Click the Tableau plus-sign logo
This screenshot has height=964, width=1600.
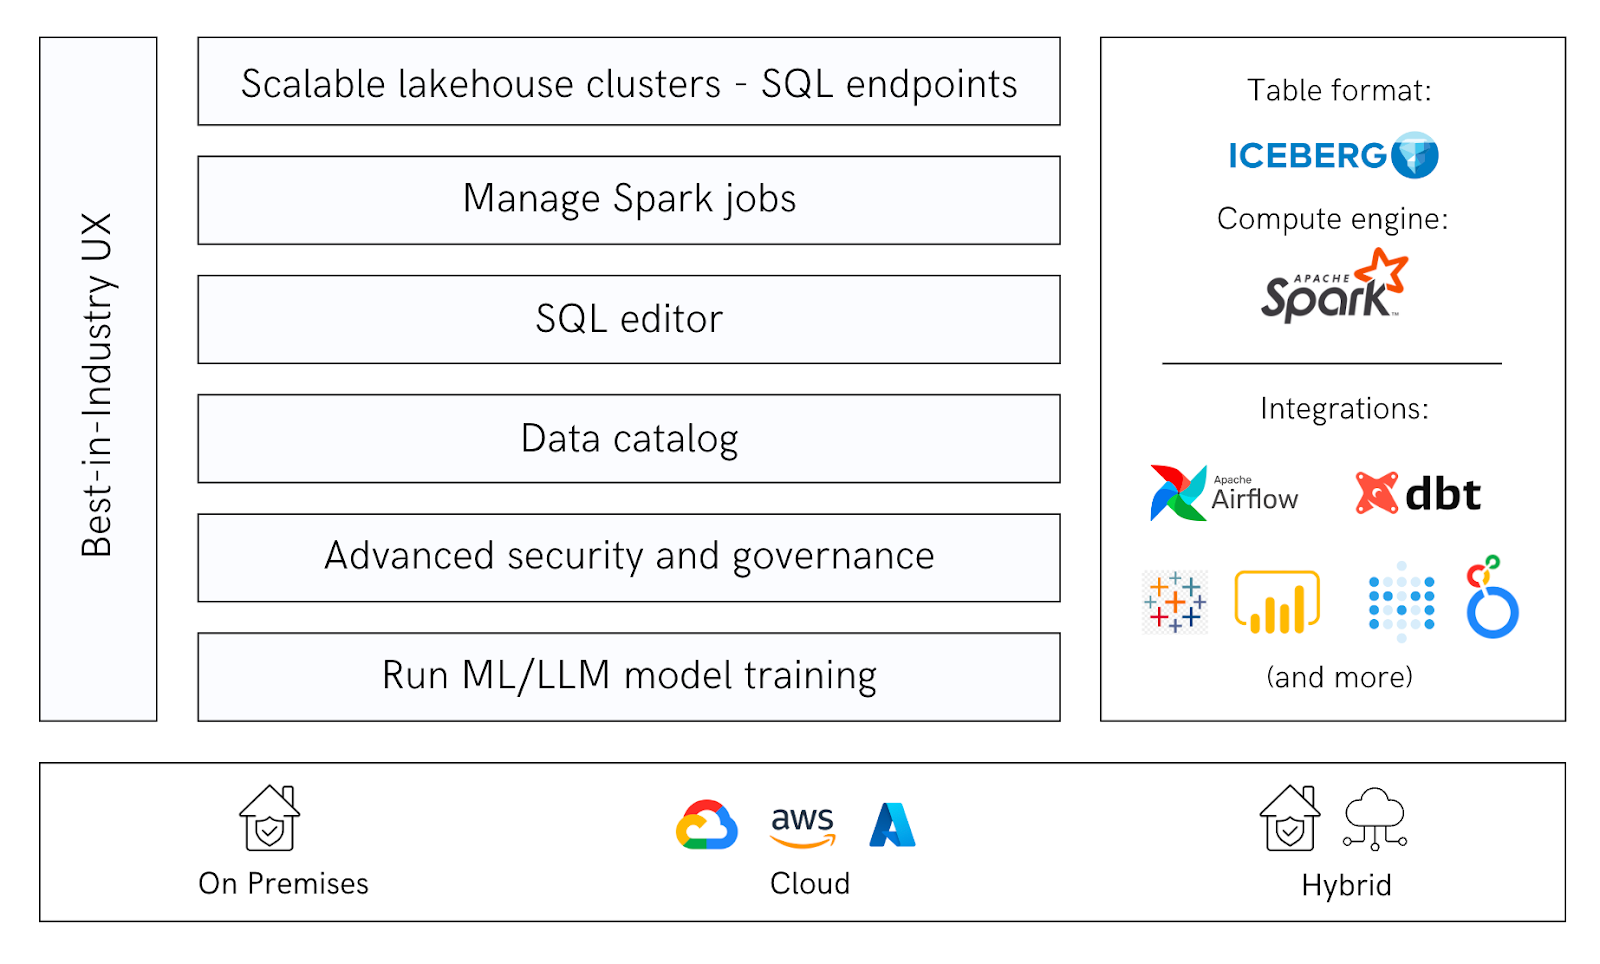(1175, 602)
